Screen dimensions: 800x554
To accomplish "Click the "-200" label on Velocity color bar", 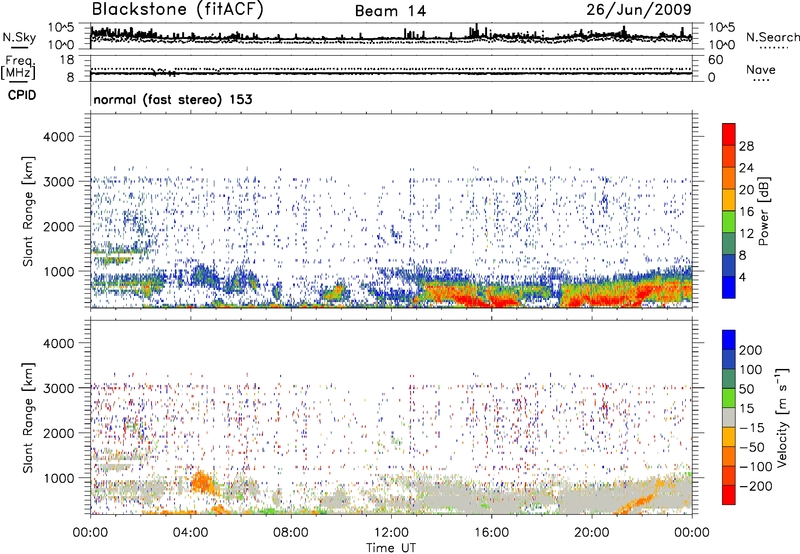I will point(756,486).
